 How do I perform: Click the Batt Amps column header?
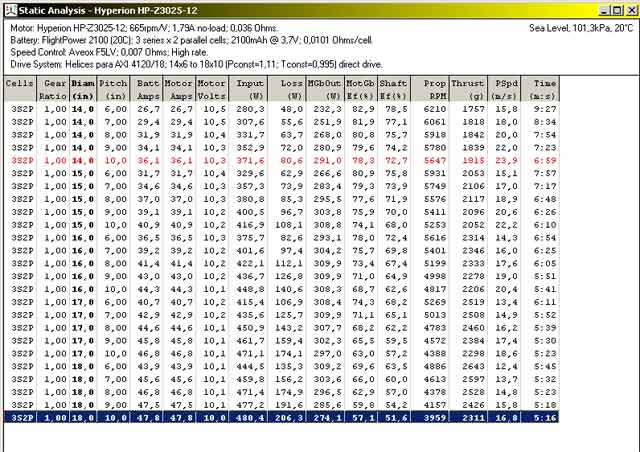[148, 86]
